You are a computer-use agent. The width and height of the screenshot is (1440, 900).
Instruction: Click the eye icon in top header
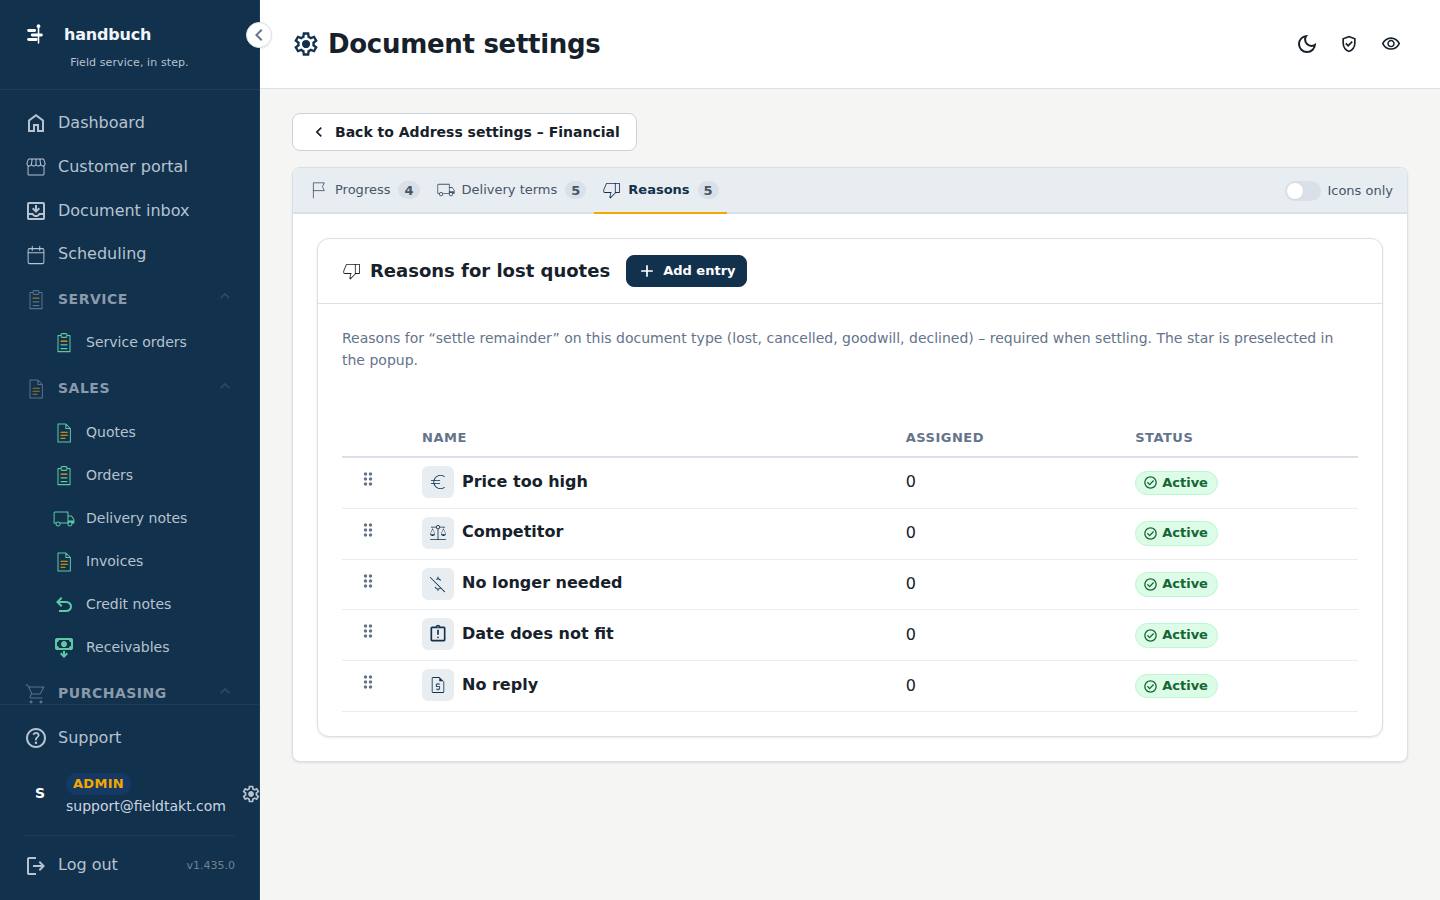(1391, 44)
